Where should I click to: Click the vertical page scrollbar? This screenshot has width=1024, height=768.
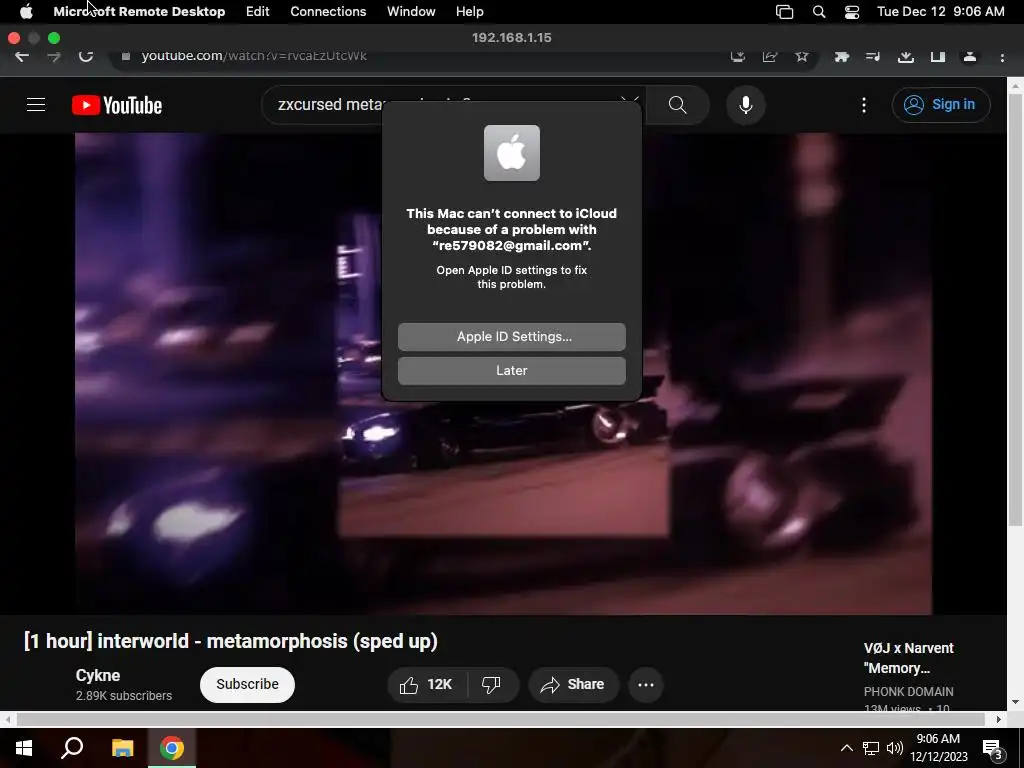tap(1015, 310)
